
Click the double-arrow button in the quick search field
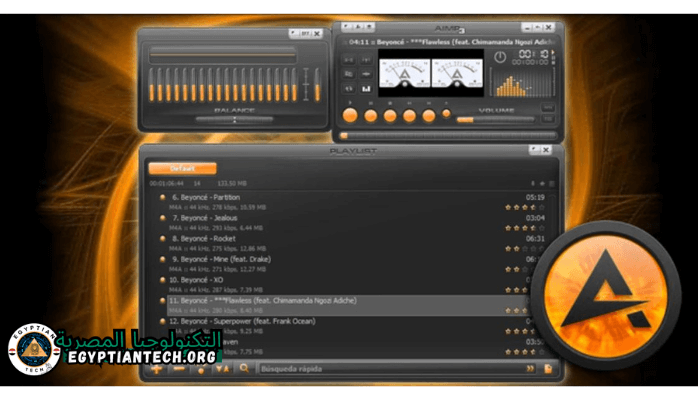(530, 369)
